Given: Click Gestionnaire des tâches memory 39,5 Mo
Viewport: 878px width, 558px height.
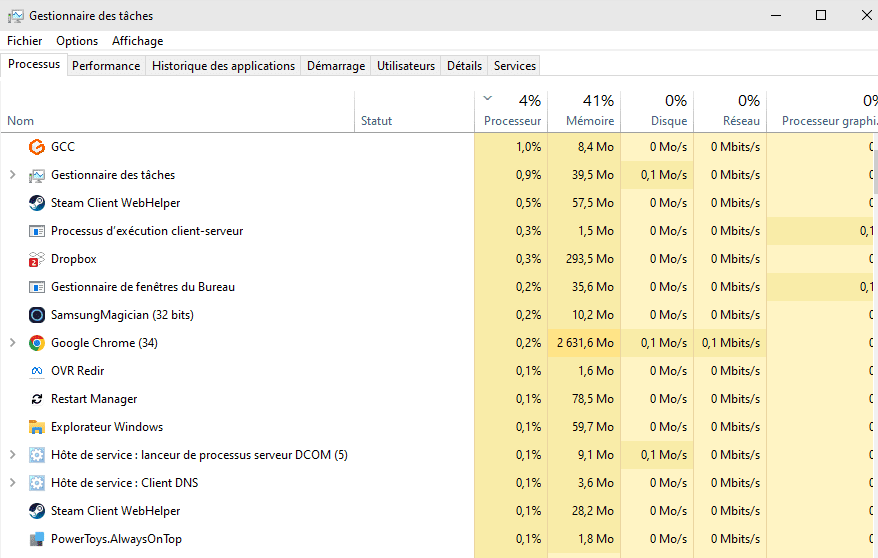Looking at the screenshot, I should 593,175.
